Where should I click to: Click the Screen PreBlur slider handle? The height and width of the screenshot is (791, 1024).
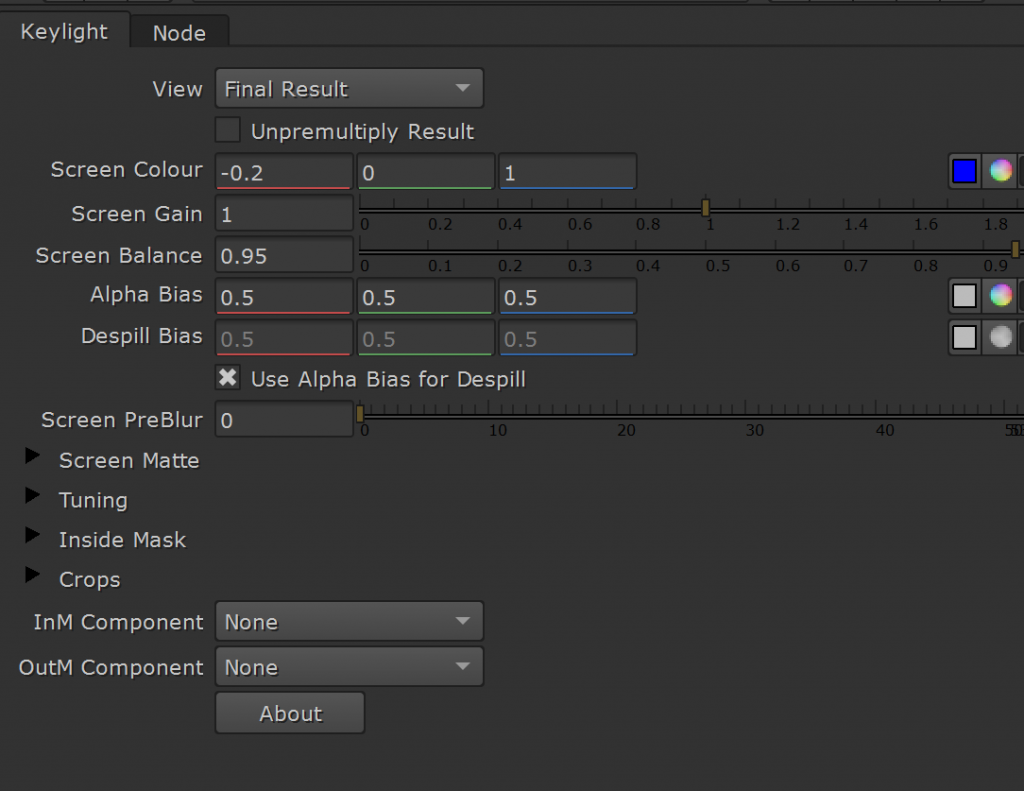tap(360, 413)
